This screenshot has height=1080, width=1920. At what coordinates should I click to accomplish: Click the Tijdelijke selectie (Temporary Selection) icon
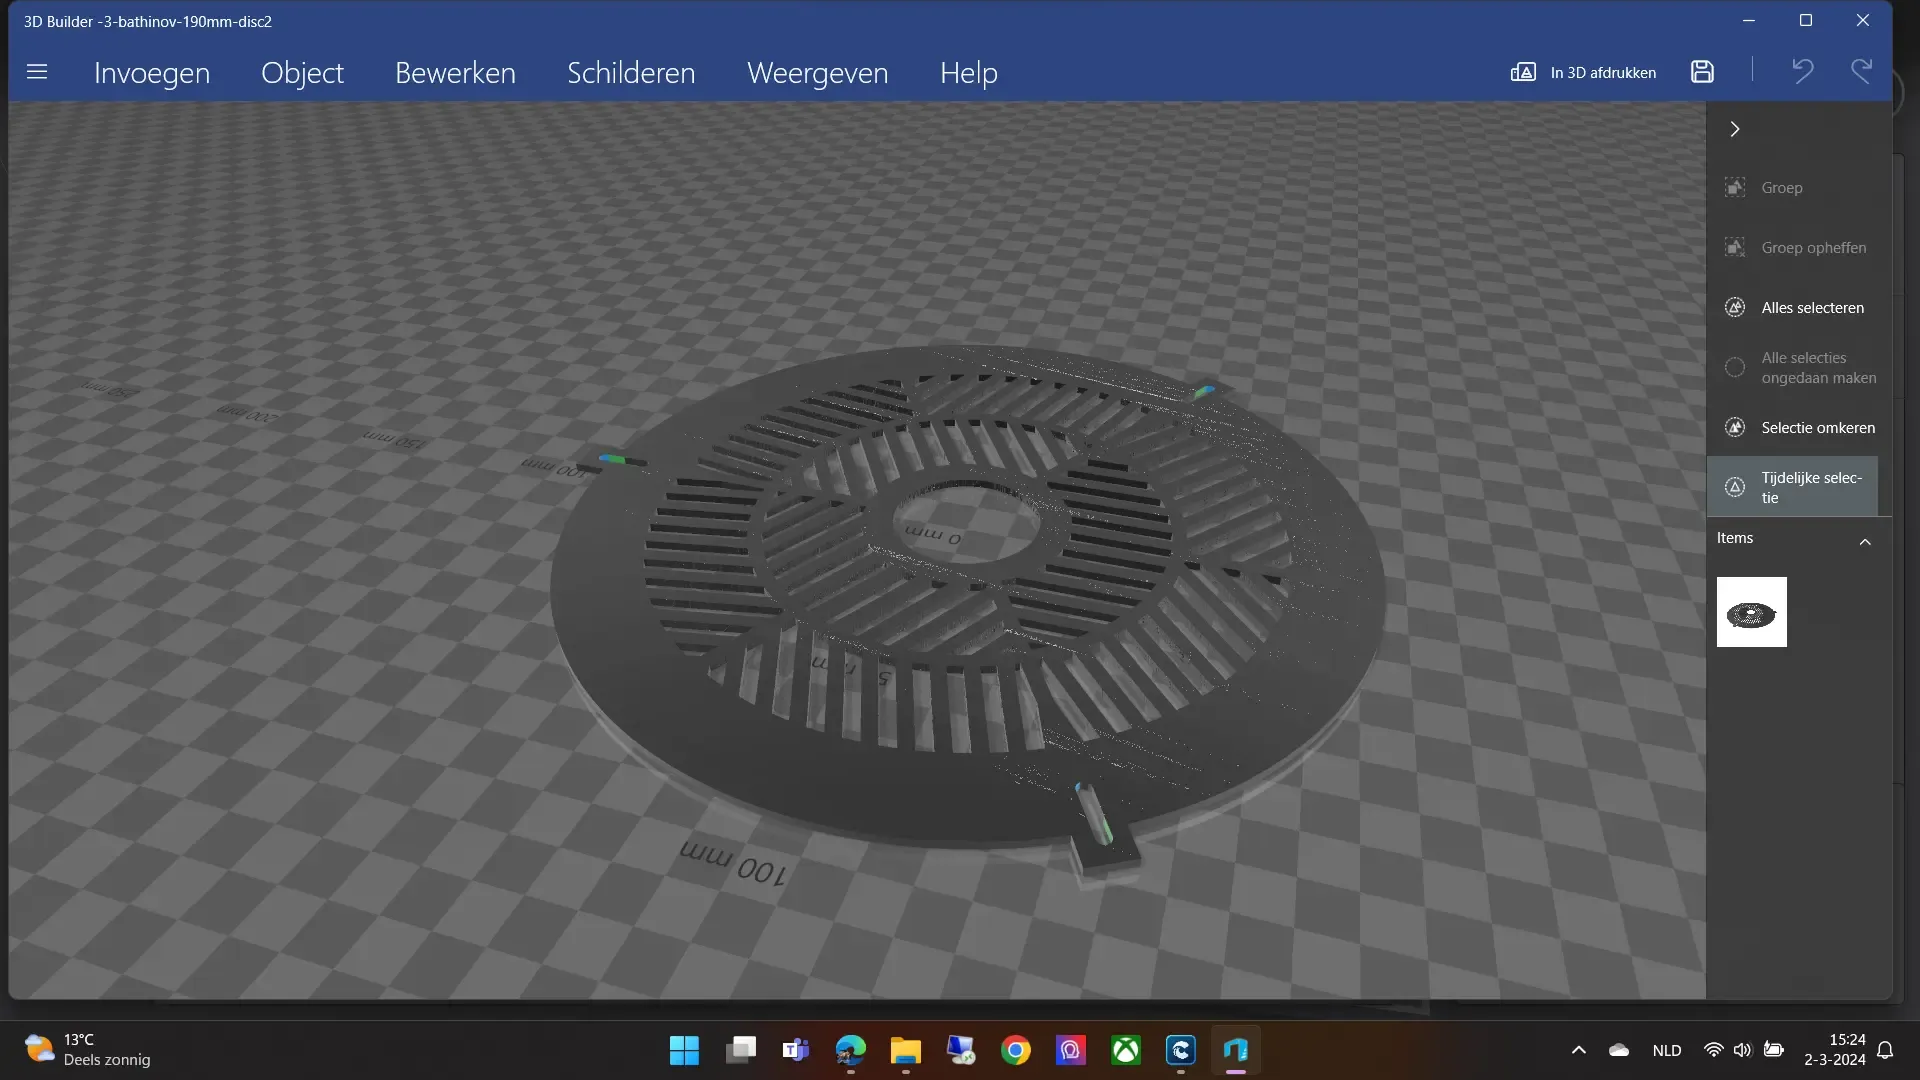(1735, 487)
